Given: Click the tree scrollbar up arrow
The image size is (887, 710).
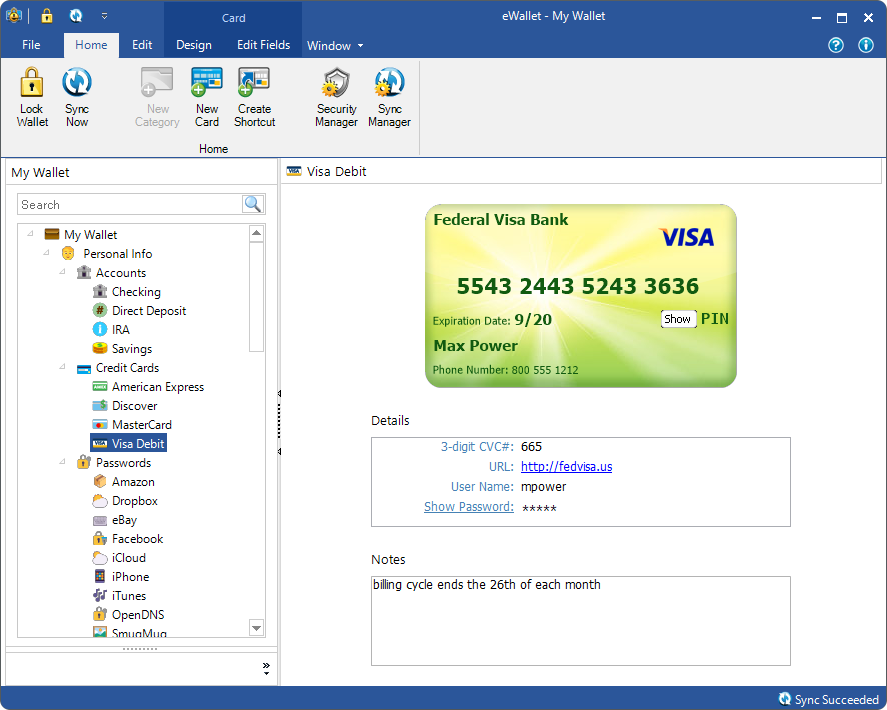Looking at the screenshot, I should point(256,233).
